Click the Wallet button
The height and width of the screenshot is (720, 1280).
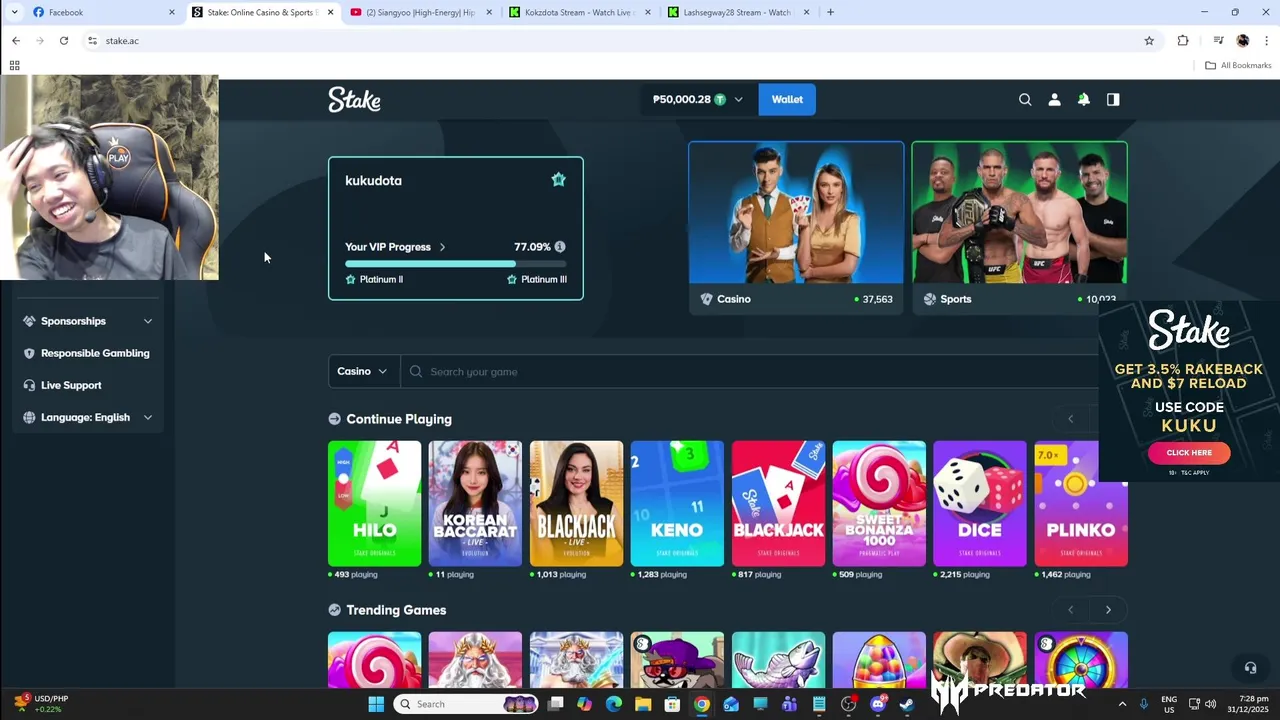pos(787,99)
